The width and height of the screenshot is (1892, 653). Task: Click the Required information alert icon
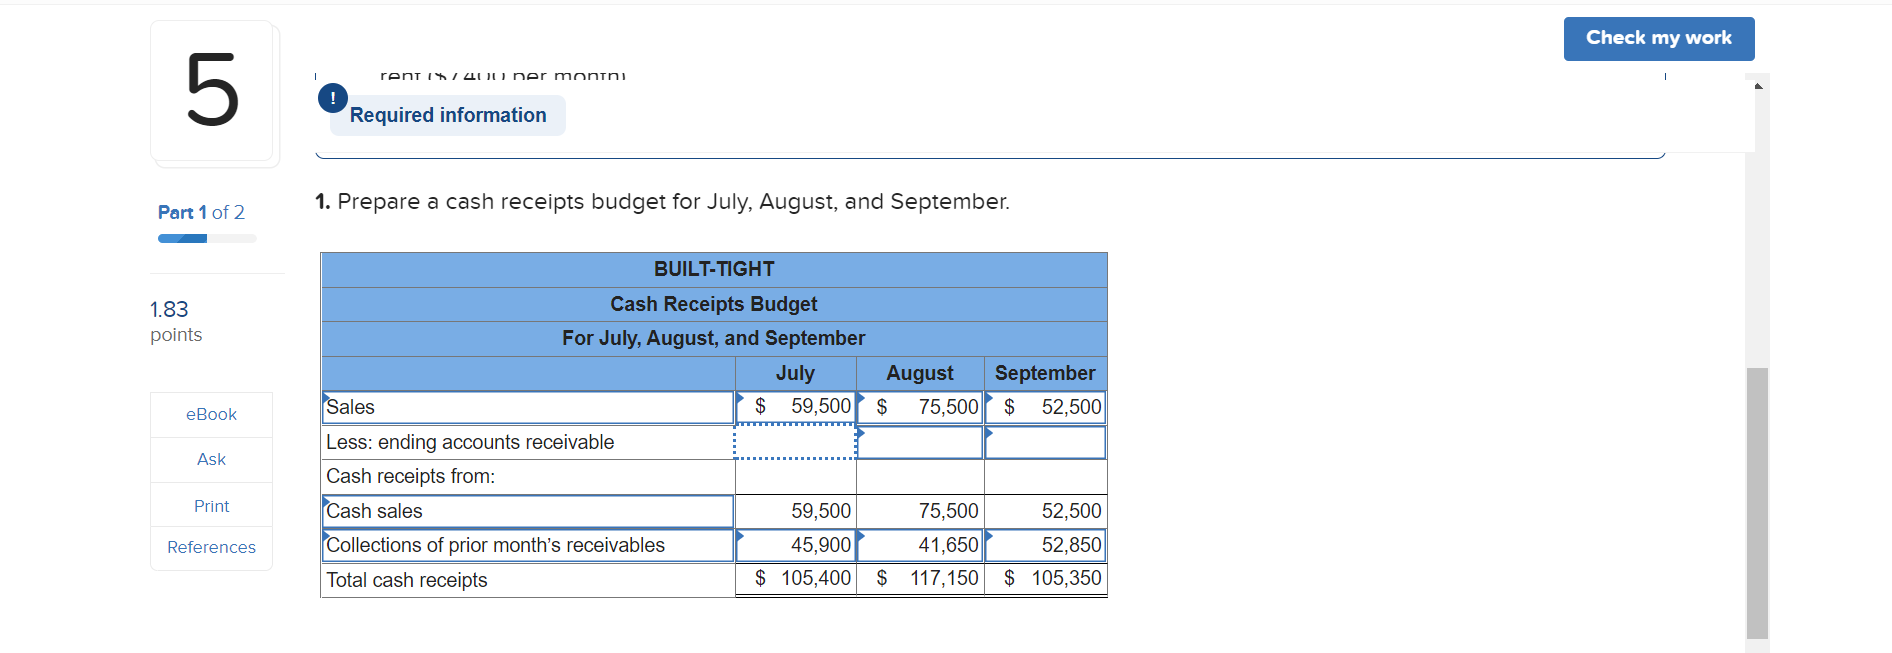[333, 98]
